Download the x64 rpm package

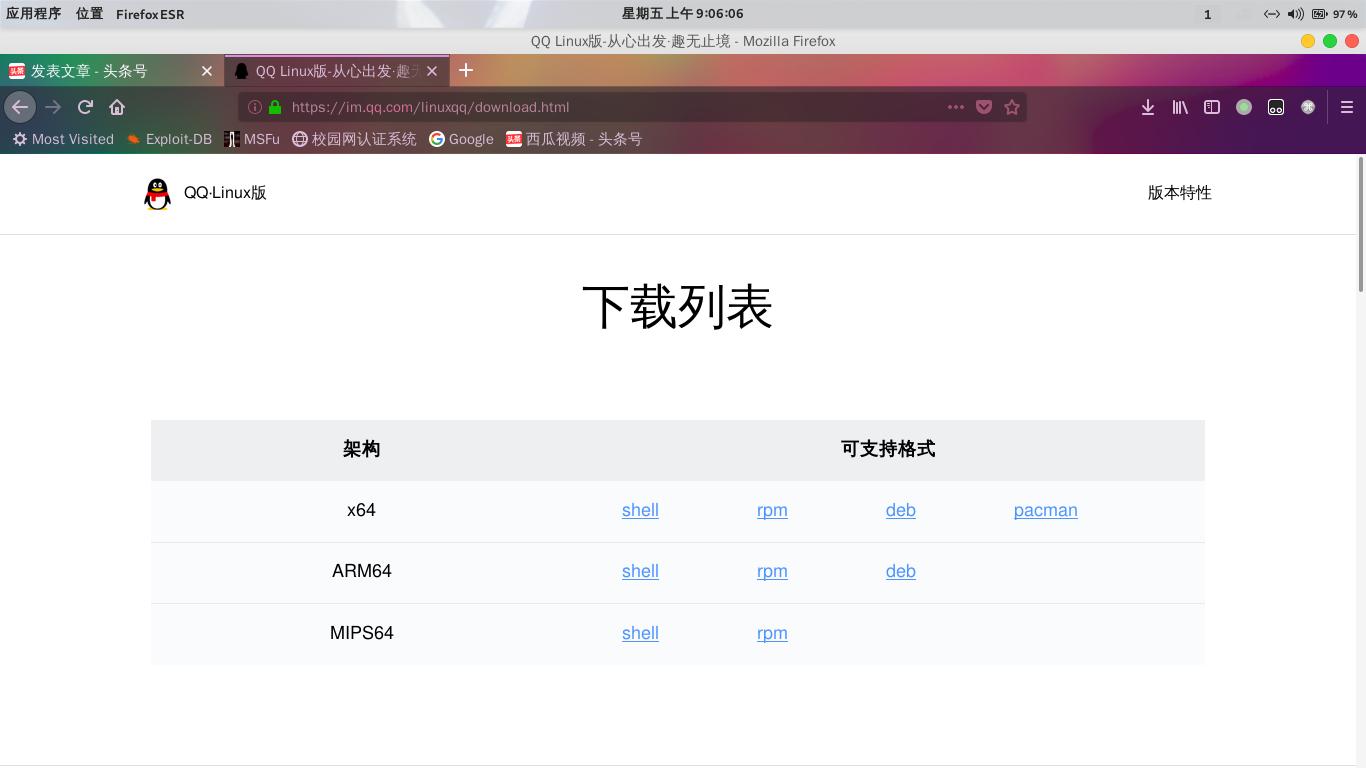[x=772, y=510]
